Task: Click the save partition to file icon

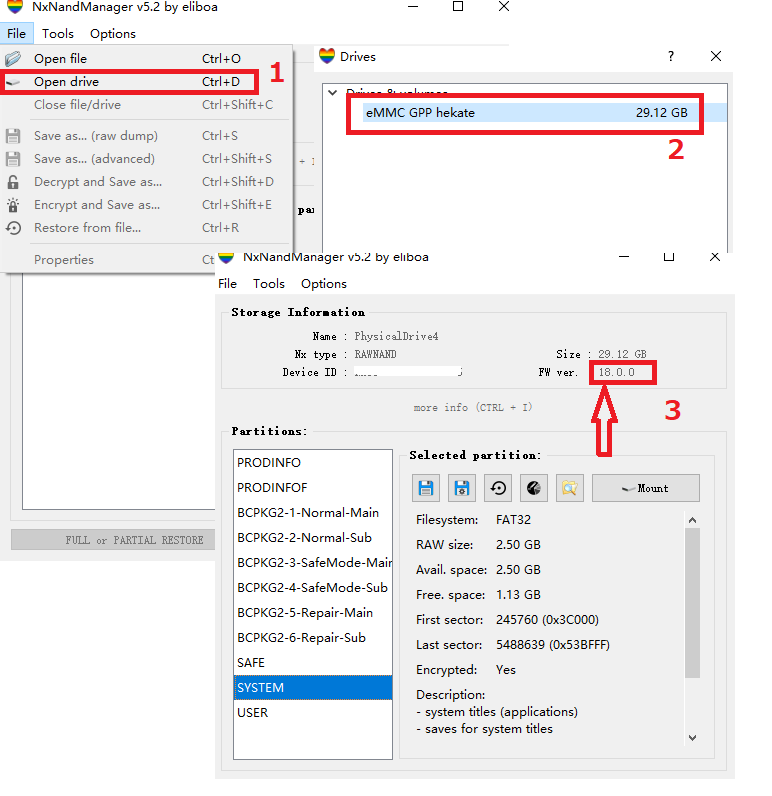Action: tap(426, 488)
